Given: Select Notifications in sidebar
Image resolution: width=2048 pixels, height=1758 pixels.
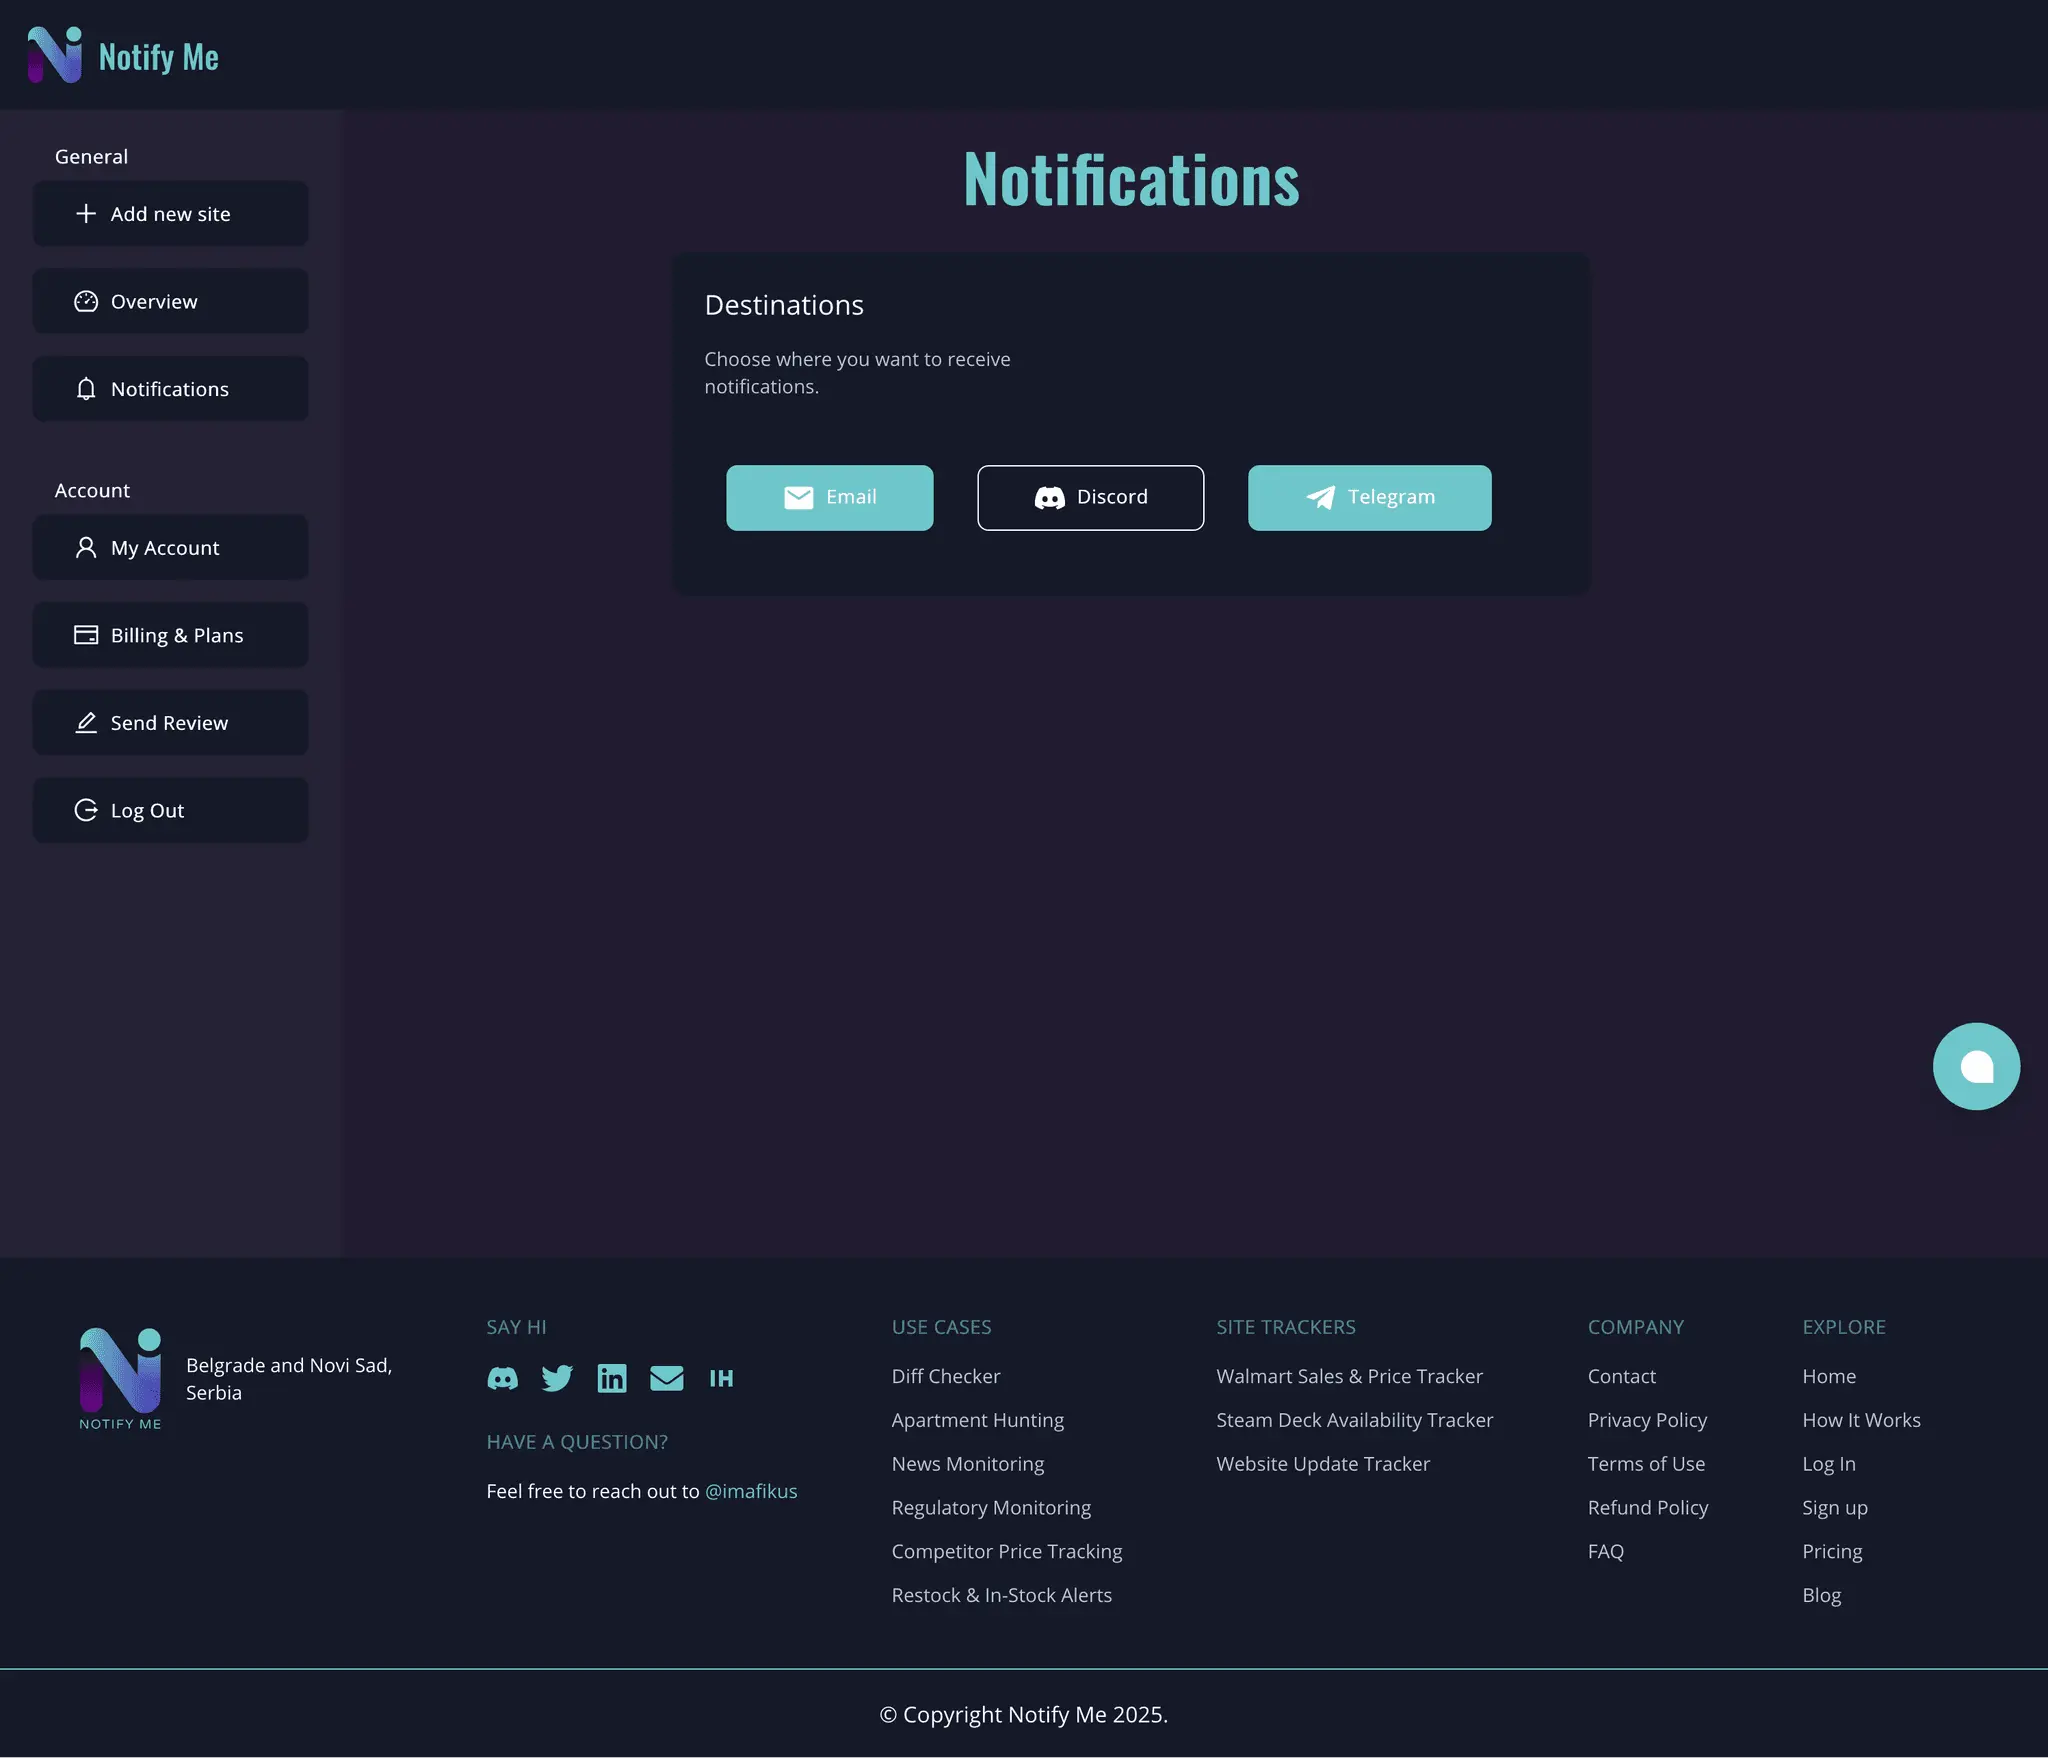Looking at the screenshot, I should tap(171, 389).
